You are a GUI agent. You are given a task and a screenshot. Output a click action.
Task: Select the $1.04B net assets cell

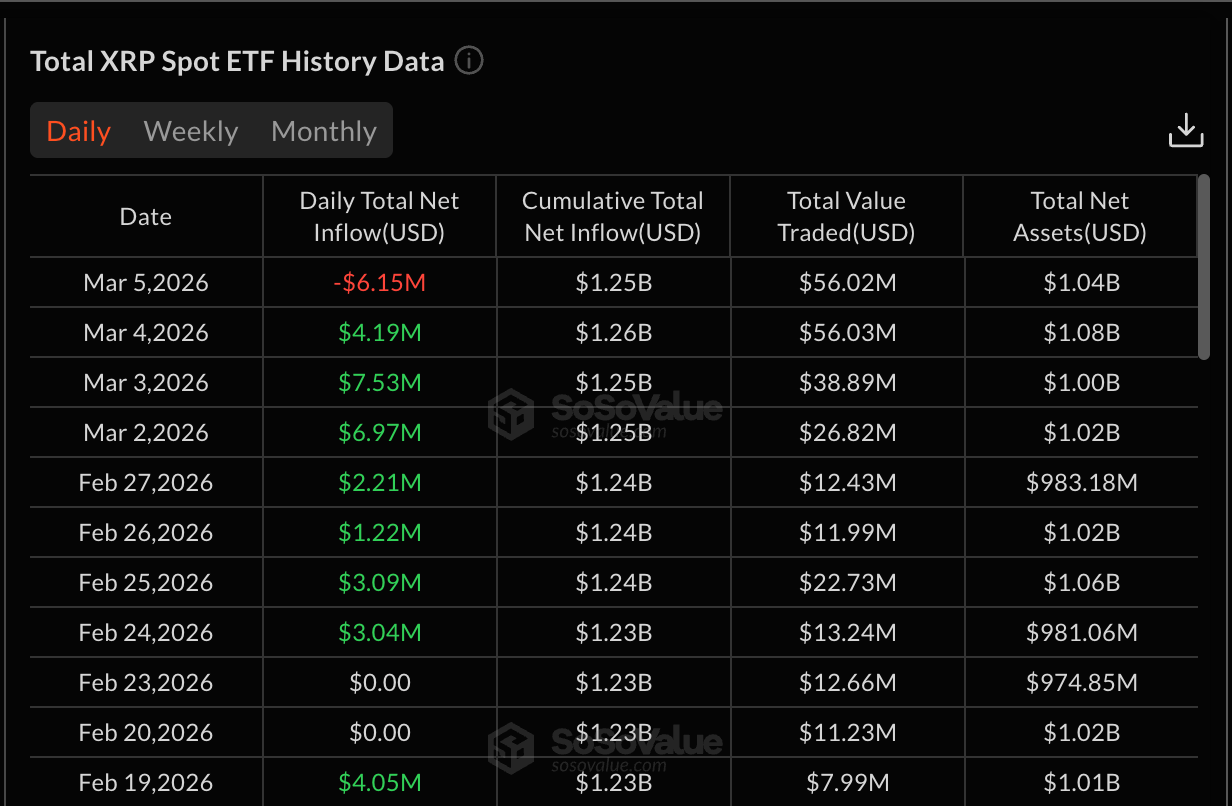[1080, 283]
